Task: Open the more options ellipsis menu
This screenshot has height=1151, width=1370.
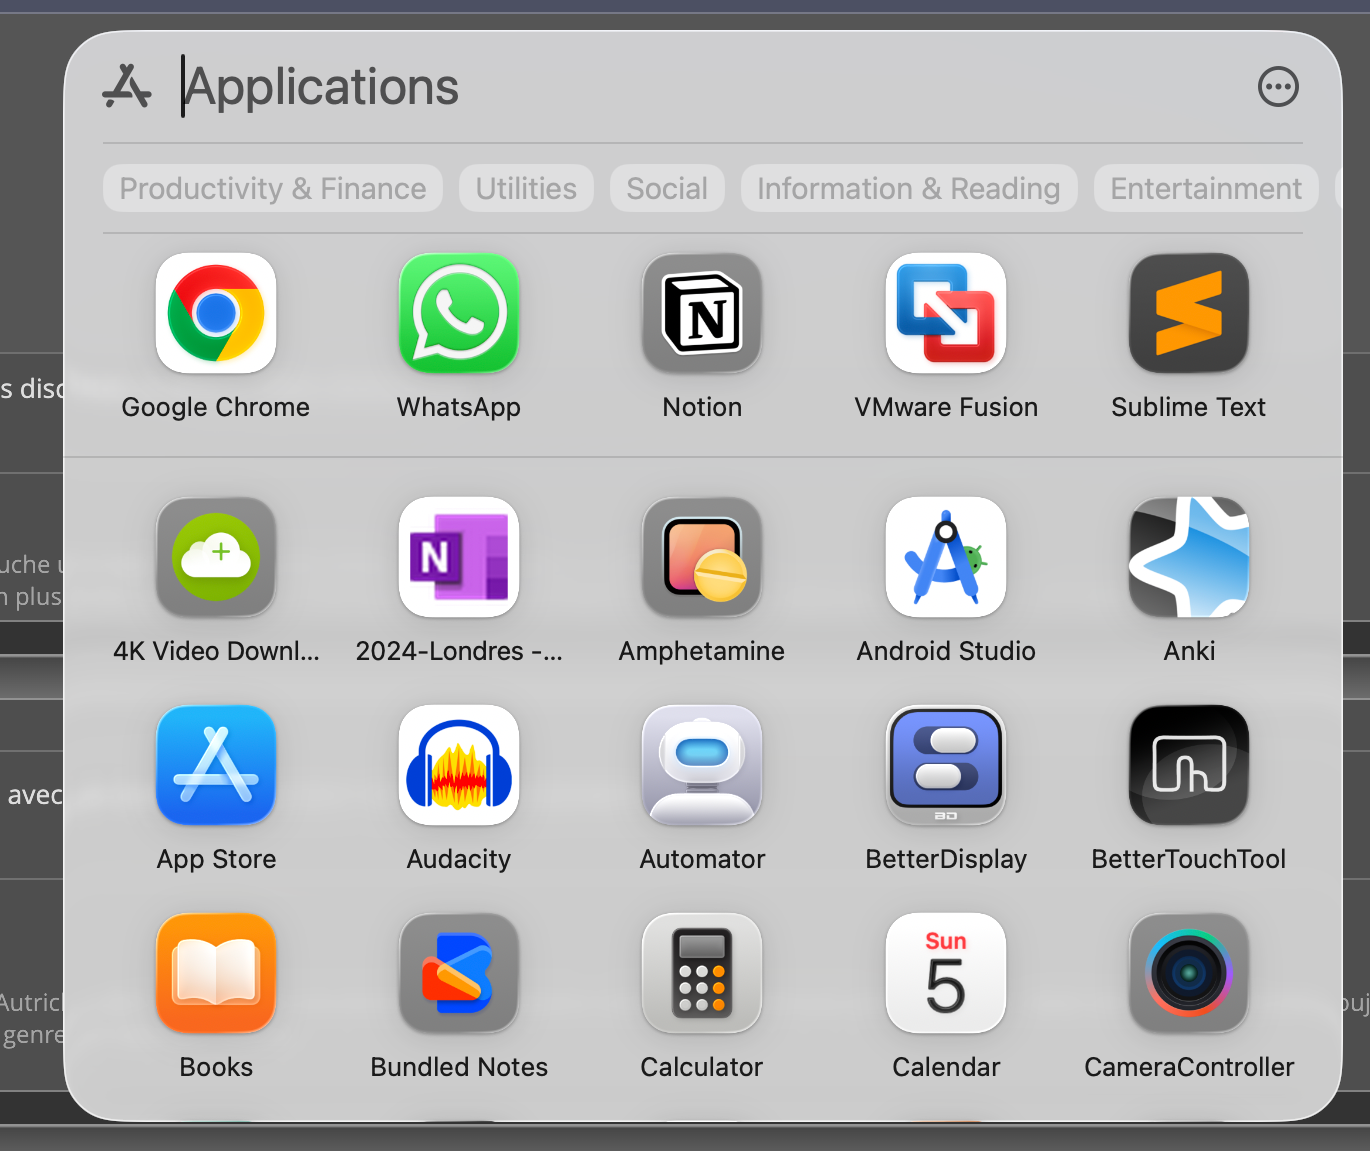Action: [x=1278, y=87]
